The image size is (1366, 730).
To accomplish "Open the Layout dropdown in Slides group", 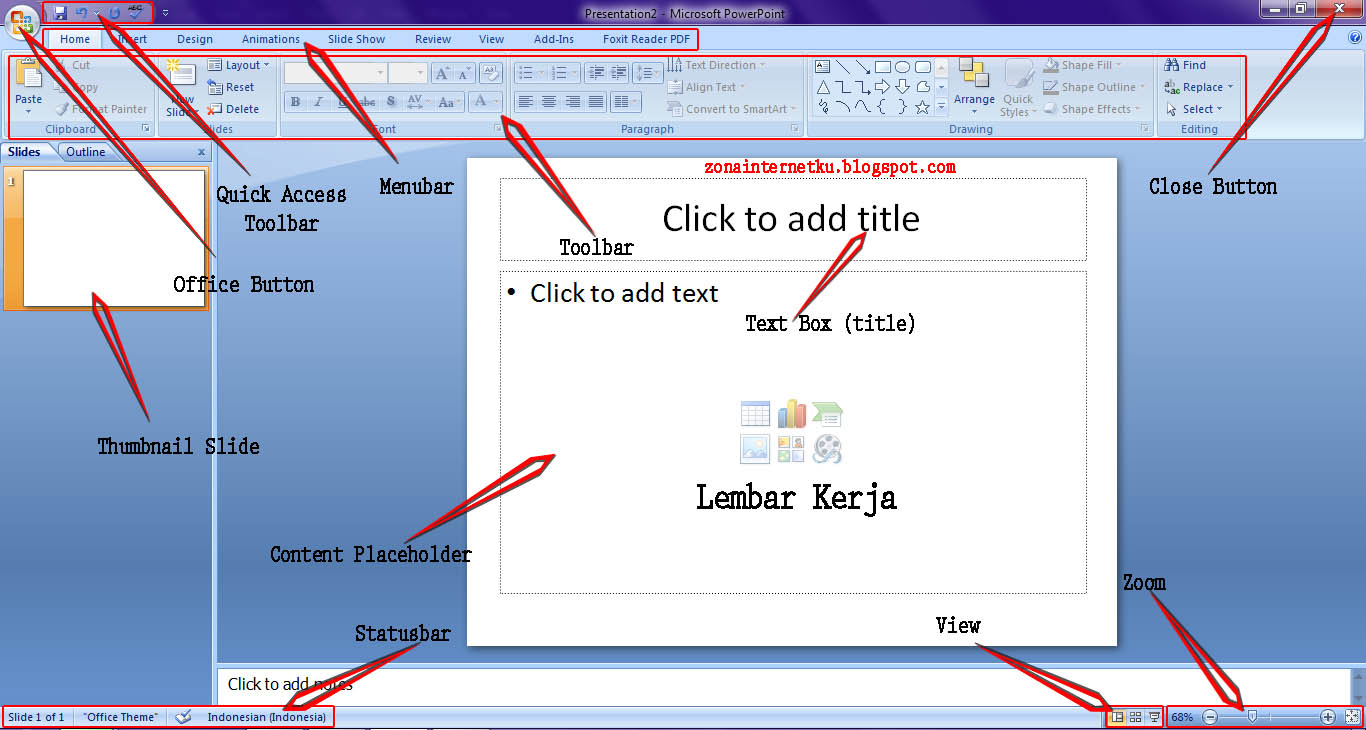I will pyautogui.click(x=239, y=64).
